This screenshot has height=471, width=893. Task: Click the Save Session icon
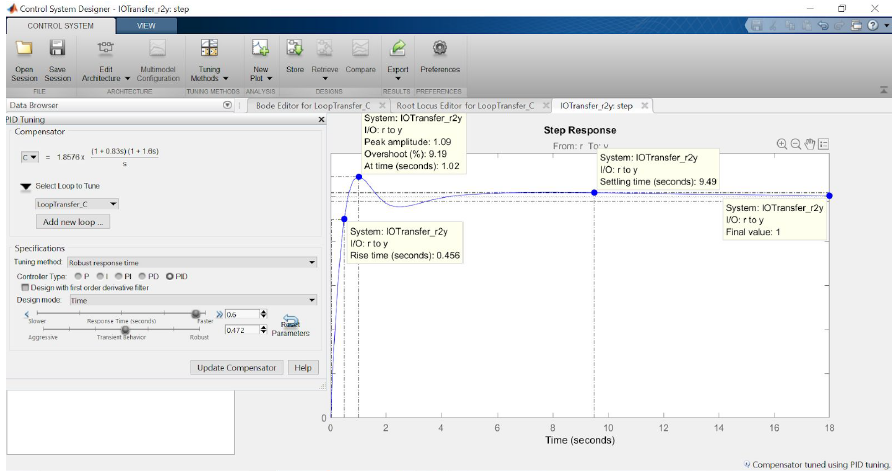[x=57, y=49]
